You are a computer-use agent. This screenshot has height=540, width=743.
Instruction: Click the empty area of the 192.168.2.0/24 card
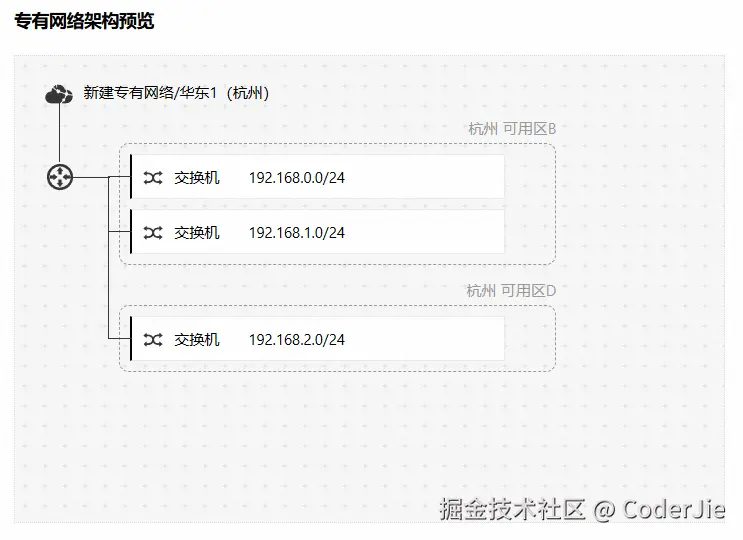(424, 339)
